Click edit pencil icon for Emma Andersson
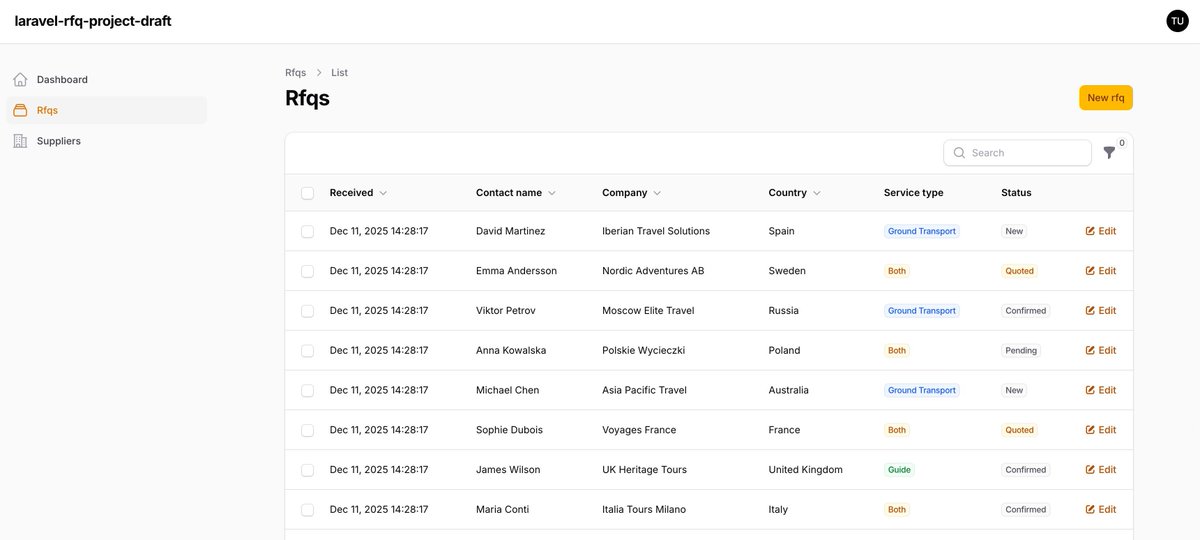This screenshot has height=540, width=1200. pyautogui.click(x=1090, y=271)
